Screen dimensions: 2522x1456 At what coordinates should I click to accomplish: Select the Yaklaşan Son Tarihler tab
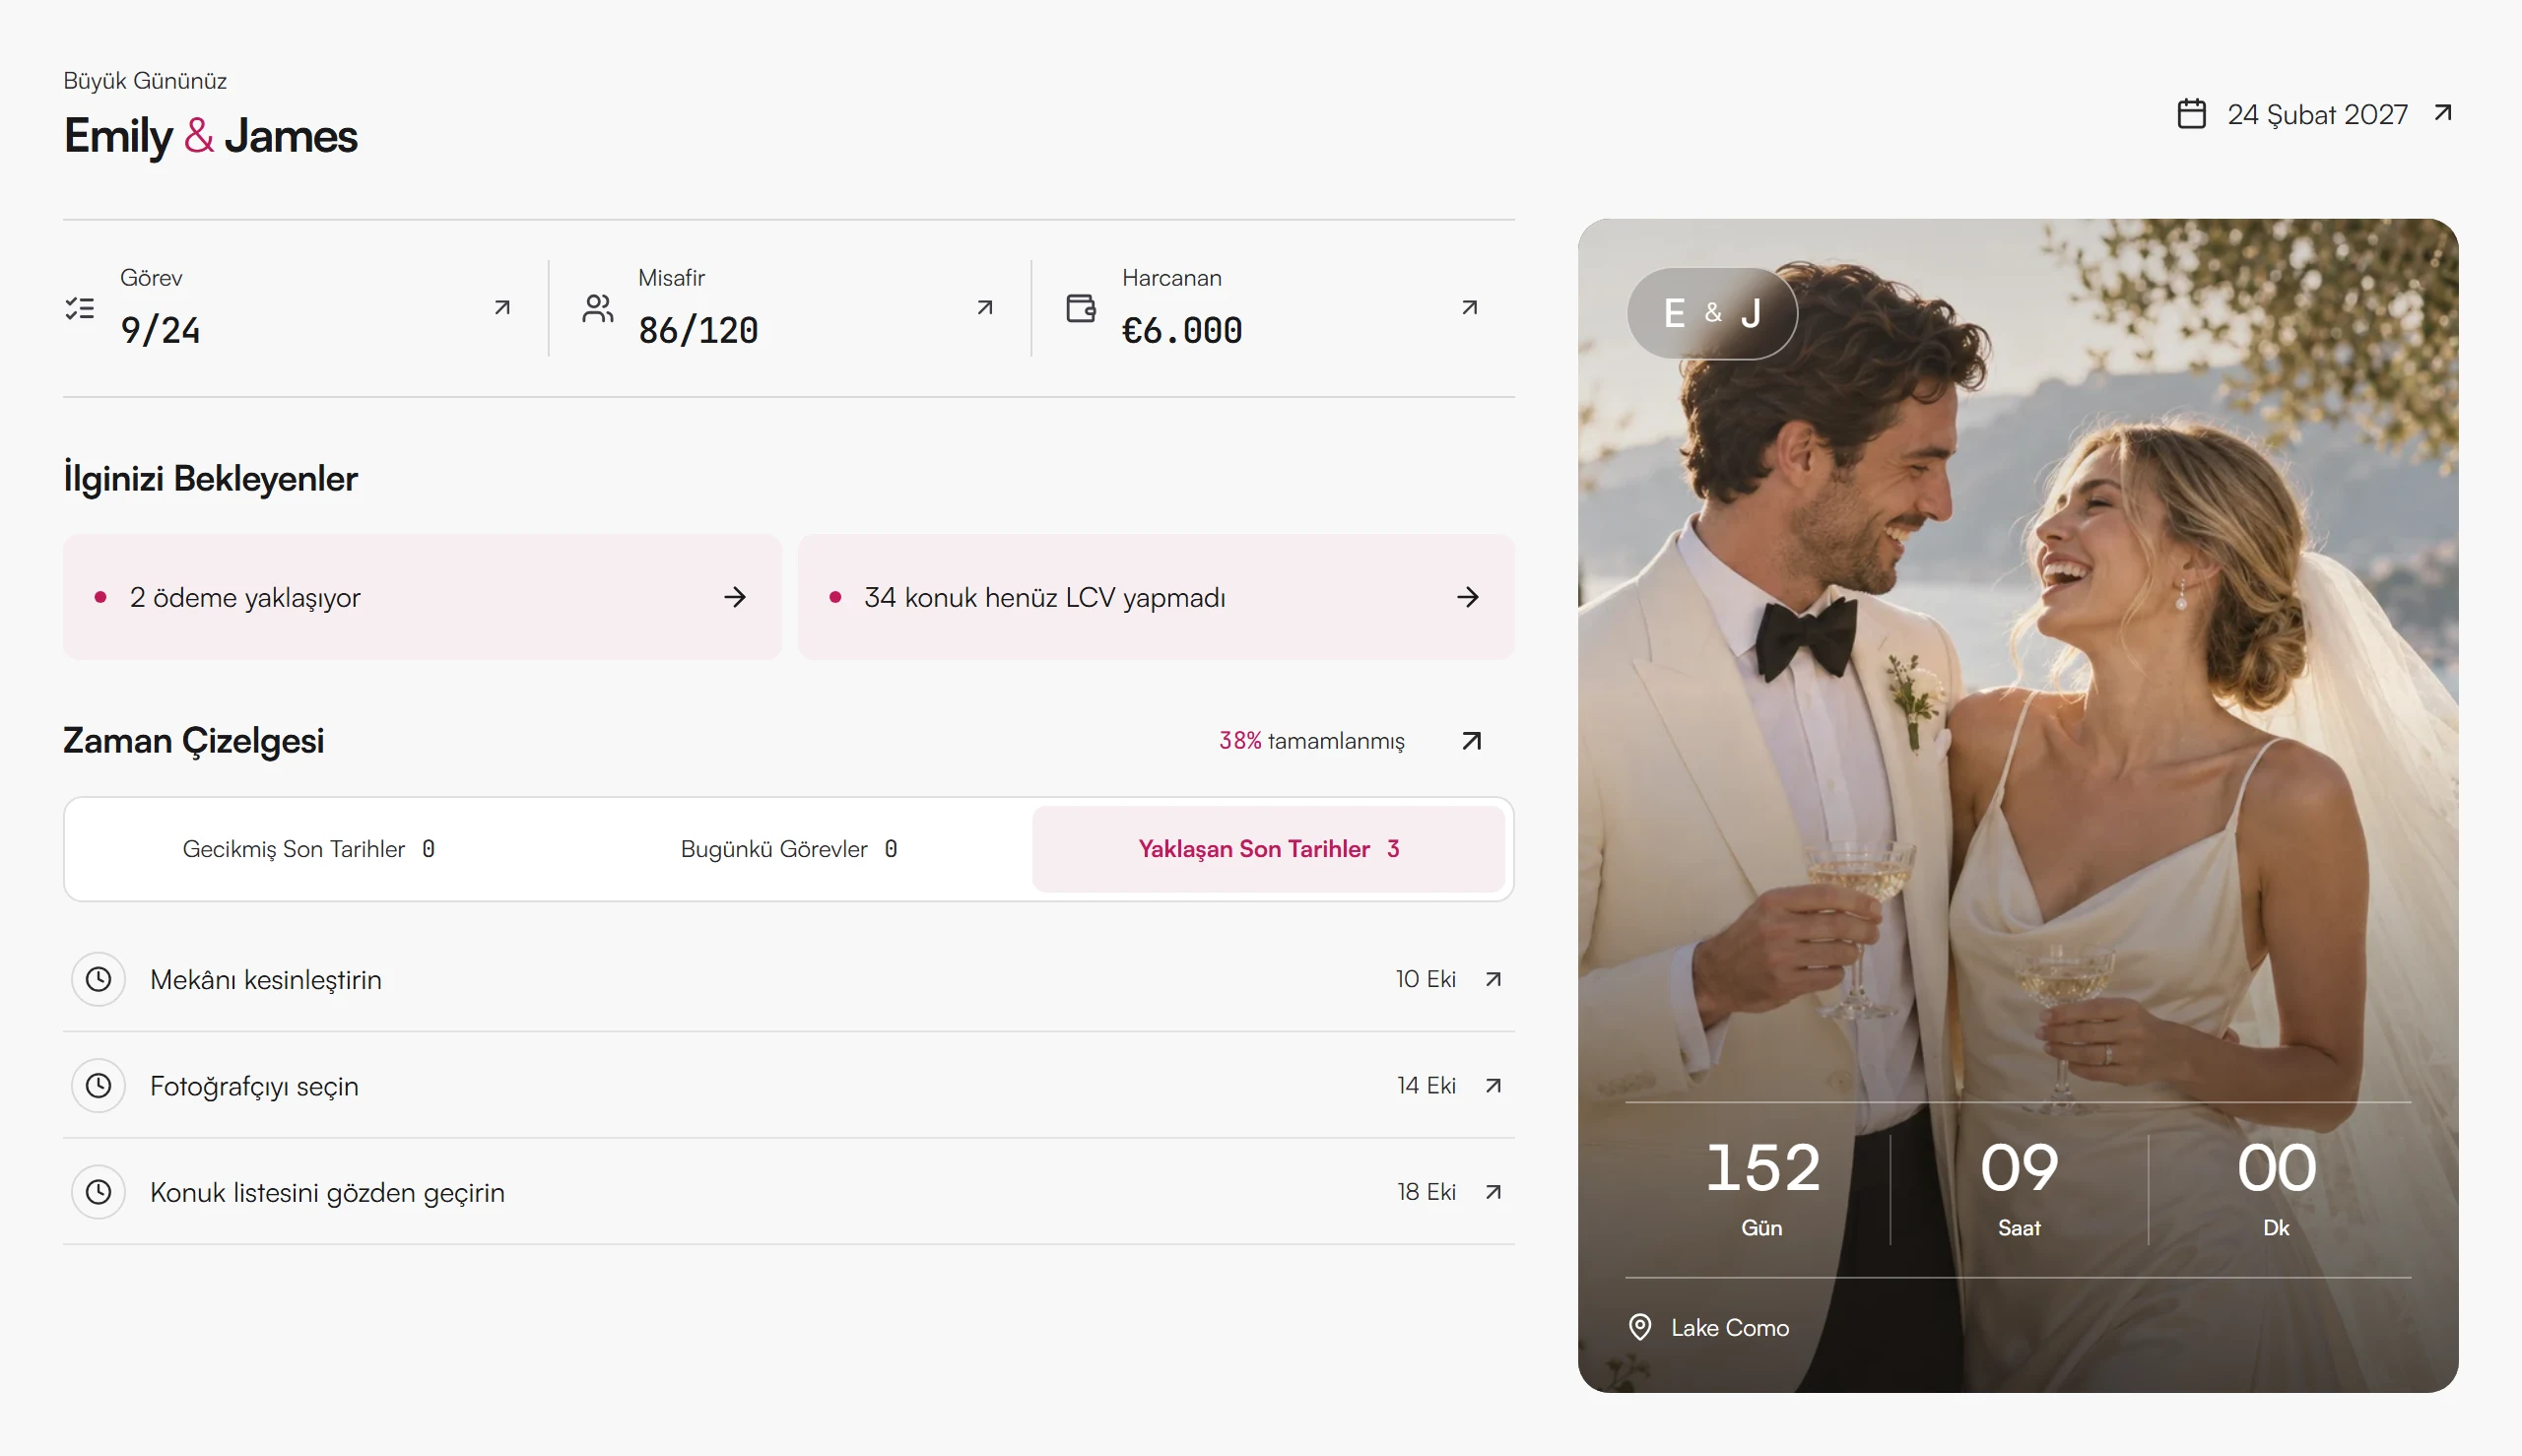[x=1268, y=849]
